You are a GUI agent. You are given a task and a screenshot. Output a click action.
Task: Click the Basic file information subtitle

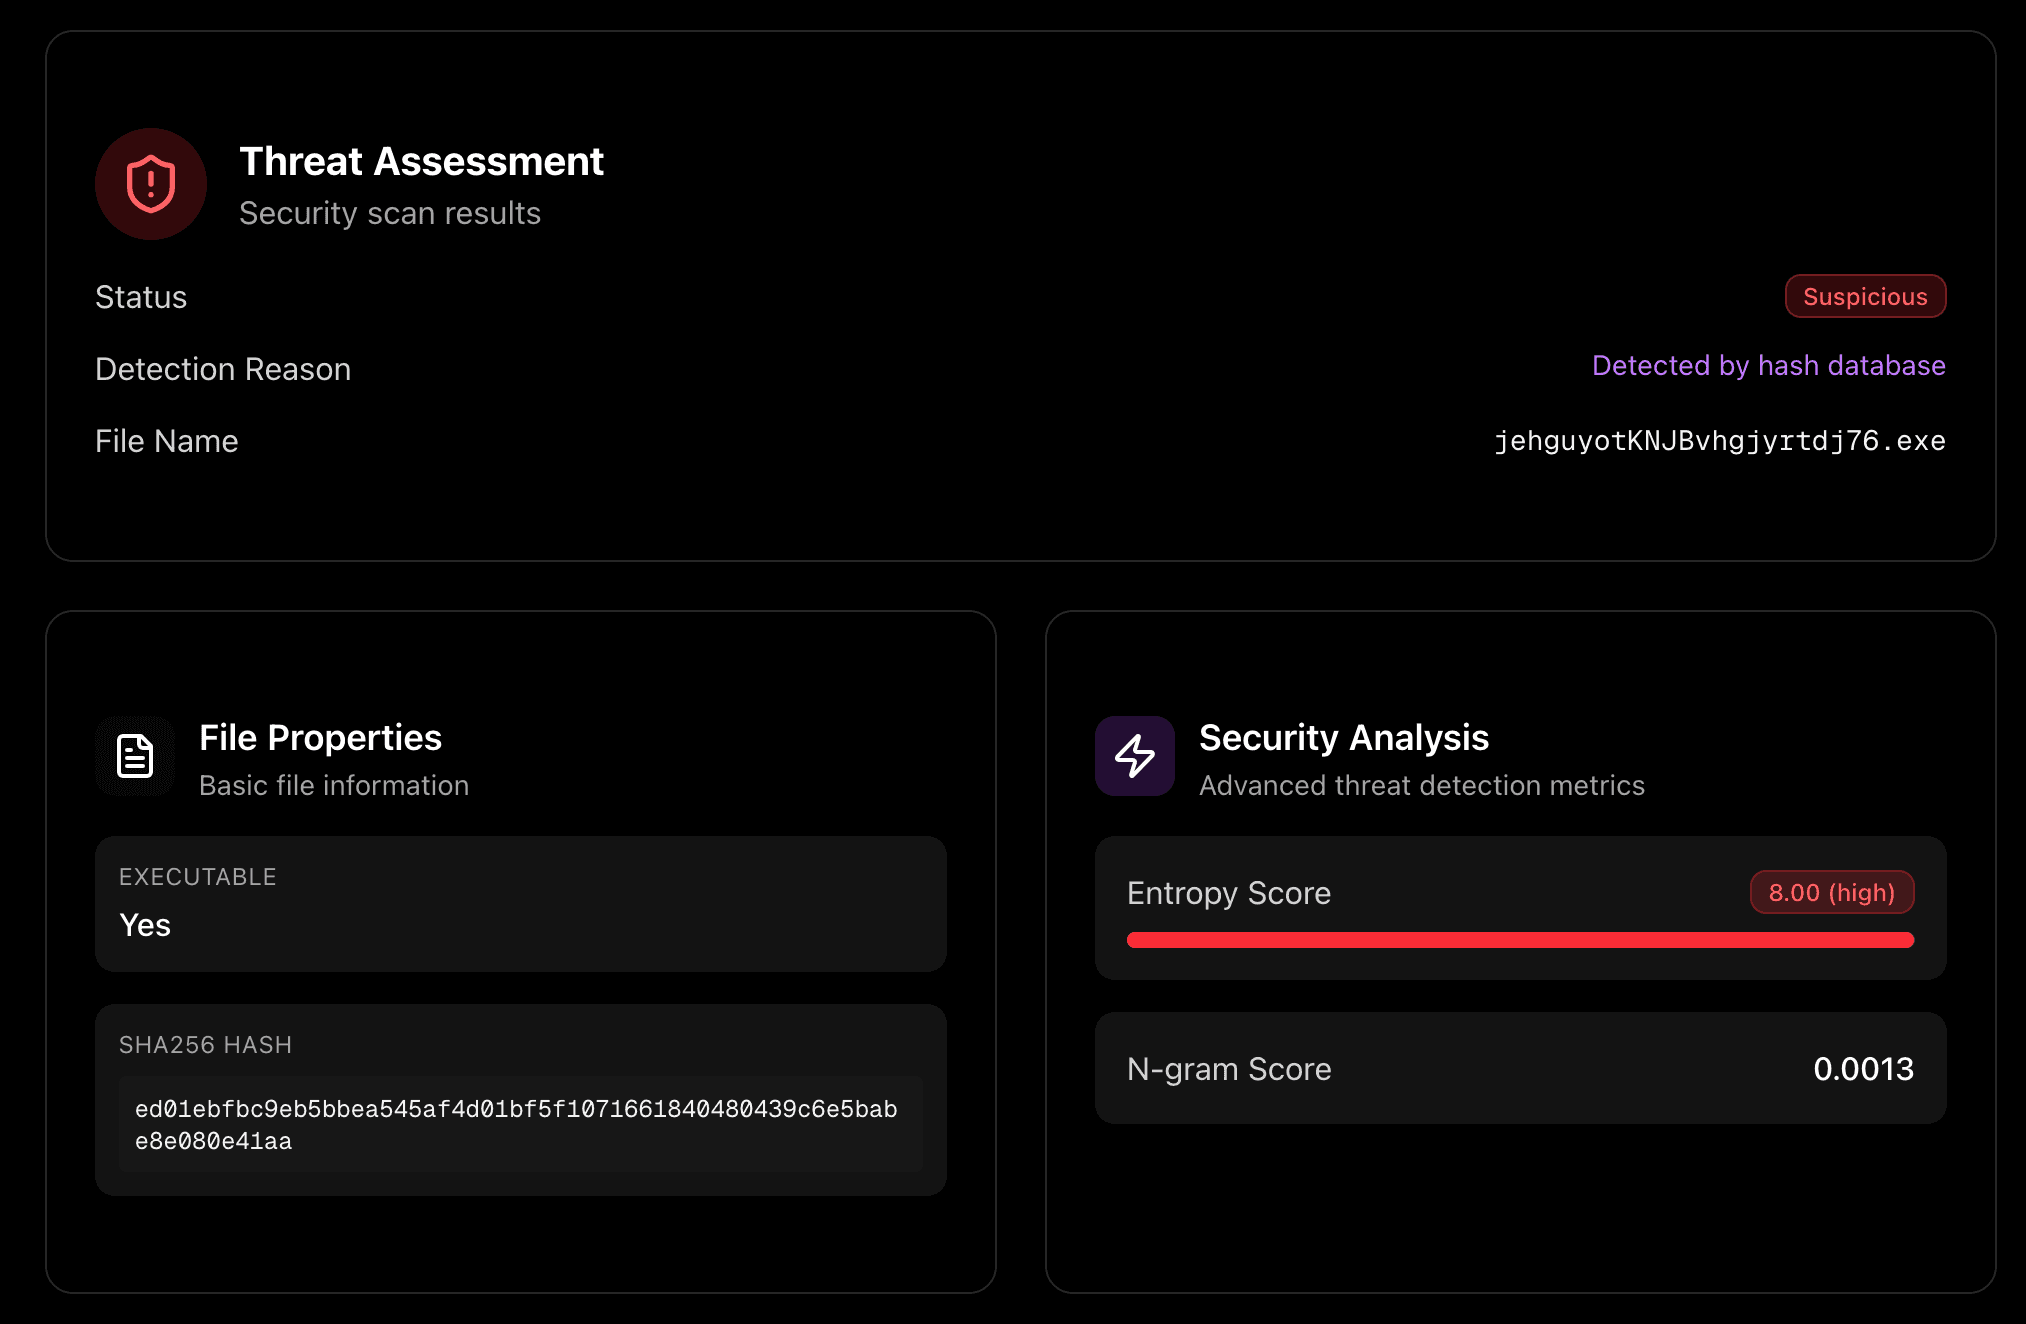334,785
